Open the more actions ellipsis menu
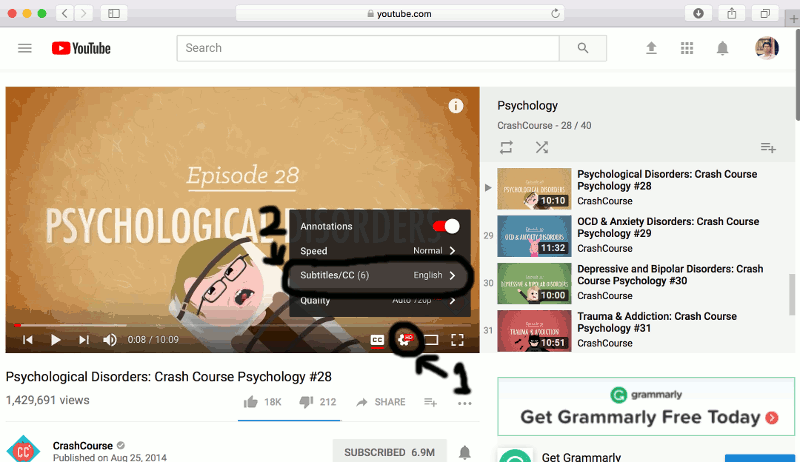 click(465, 403)
